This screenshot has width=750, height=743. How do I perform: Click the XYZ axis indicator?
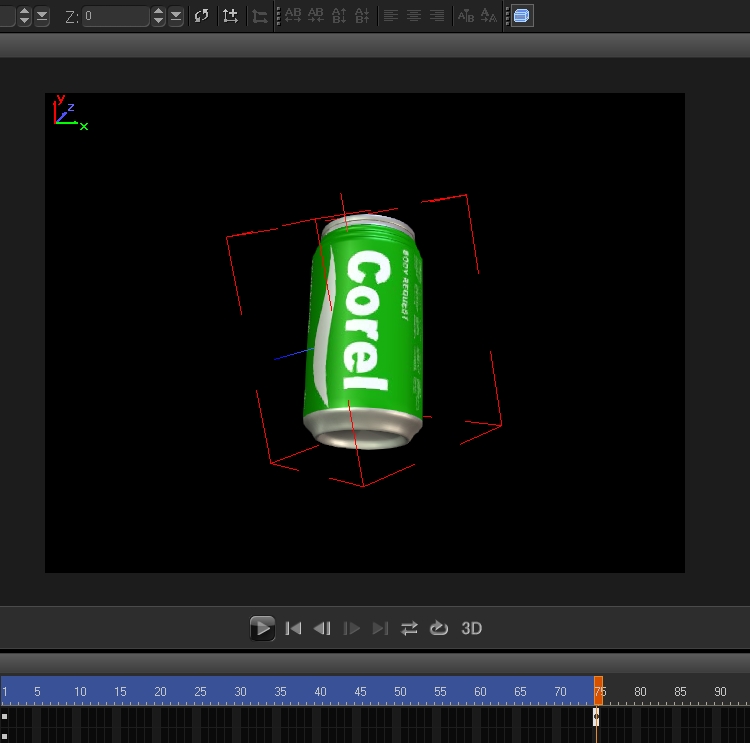click(70, 113)
